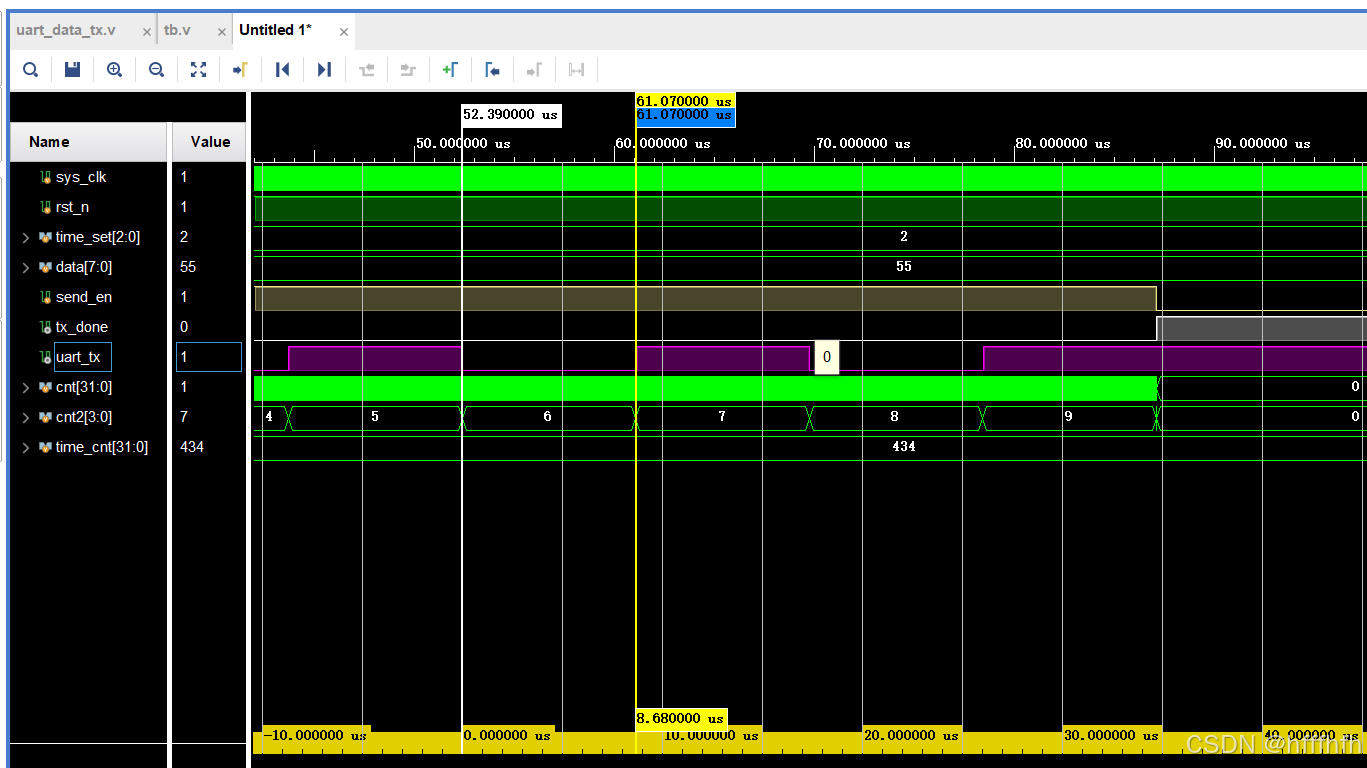The image size is (1367, 768).
Task: Save the waveform configuration
Action: 72,69
